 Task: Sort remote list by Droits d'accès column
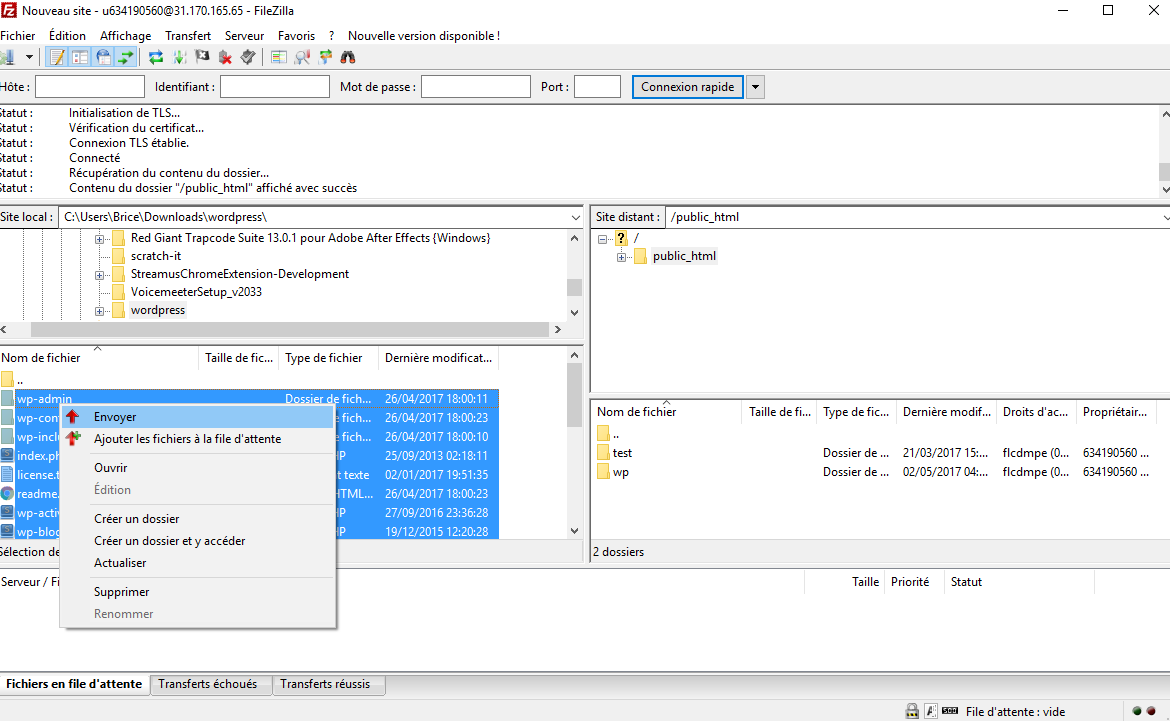[x=1036, y=412]
